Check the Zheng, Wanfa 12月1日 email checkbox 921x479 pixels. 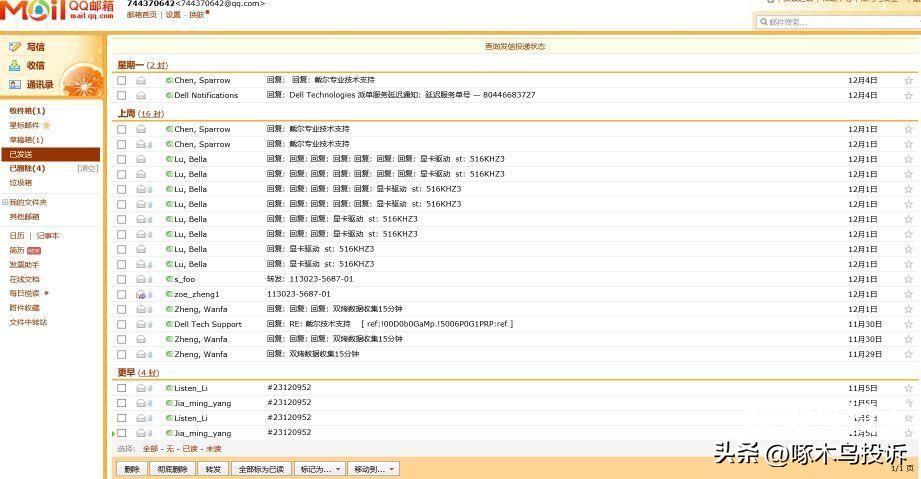pos(122,309)
